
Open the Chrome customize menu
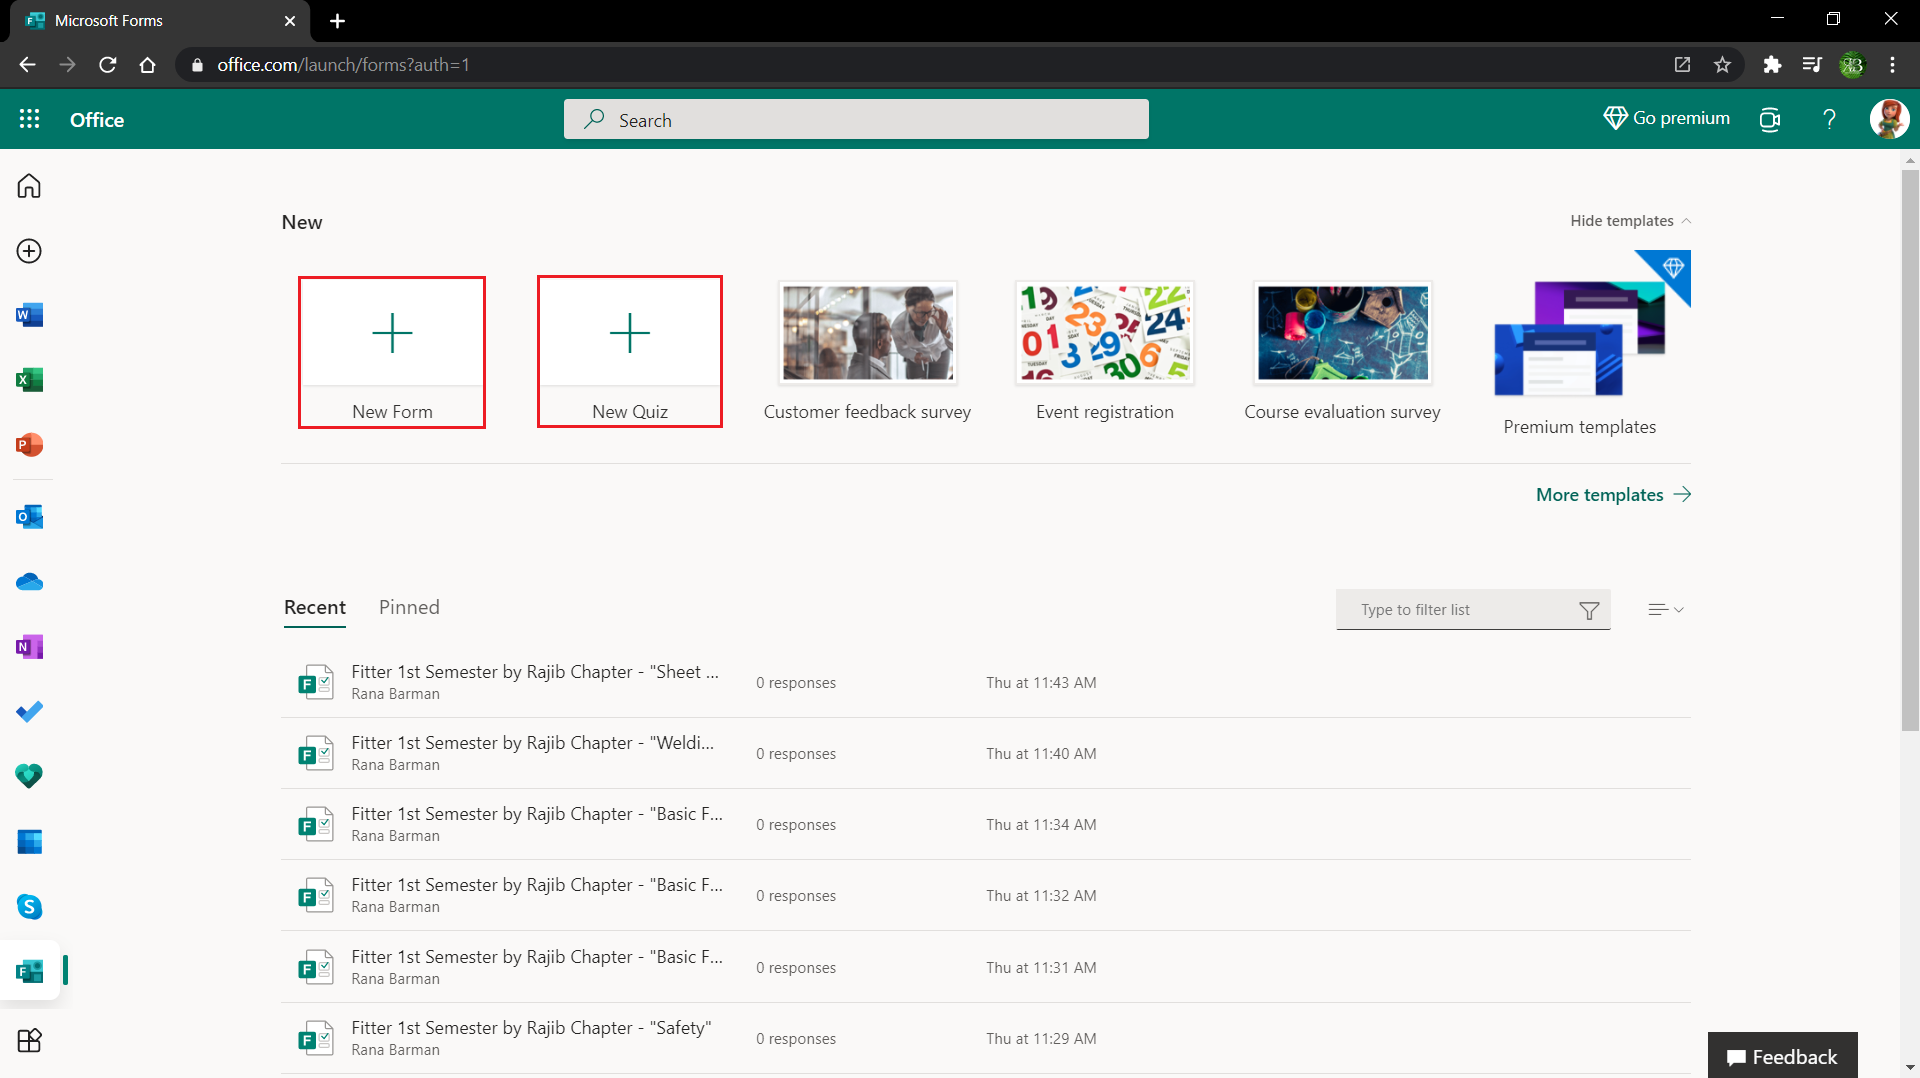coord(1892,64)
